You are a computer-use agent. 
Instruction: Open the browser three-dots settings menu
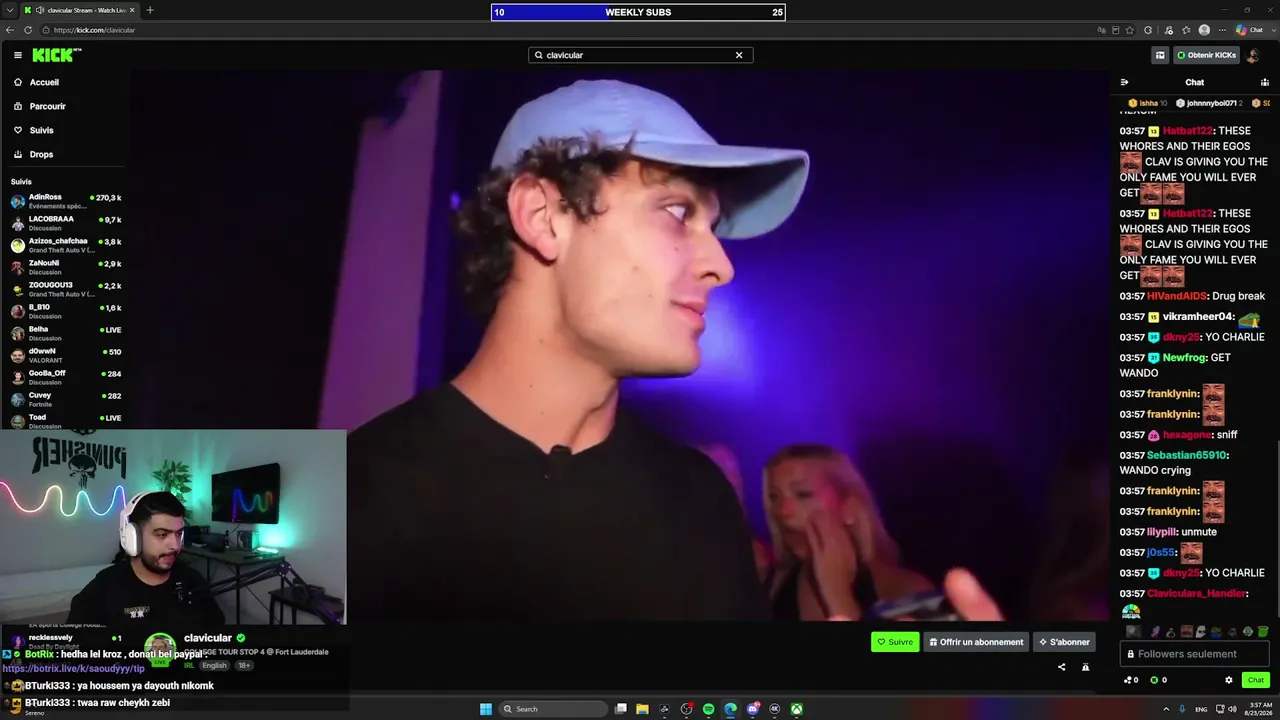pyautogui.click(x=1222, y=30)
